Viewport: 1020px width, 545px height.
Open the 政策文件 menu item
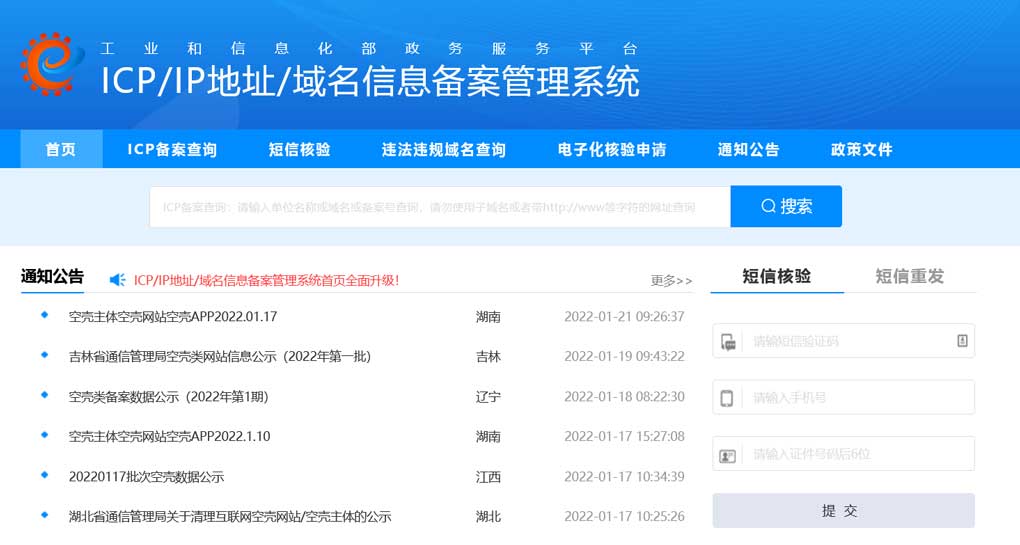(861, 149)
